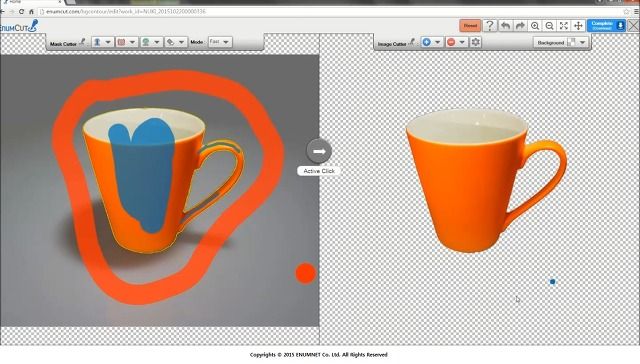640x364 pixels.
Task: Undo the last action
Action: pos(505,26)
